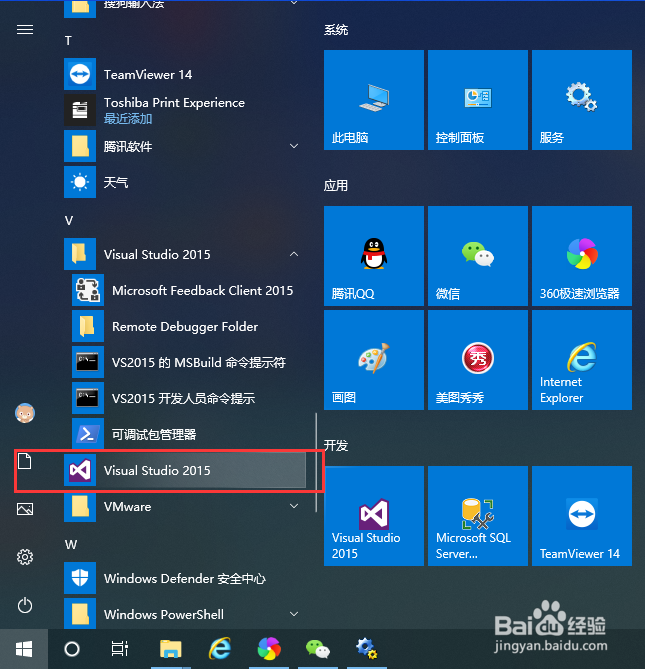Launch the Visual Studio 2015 tile

coord(374,516)
